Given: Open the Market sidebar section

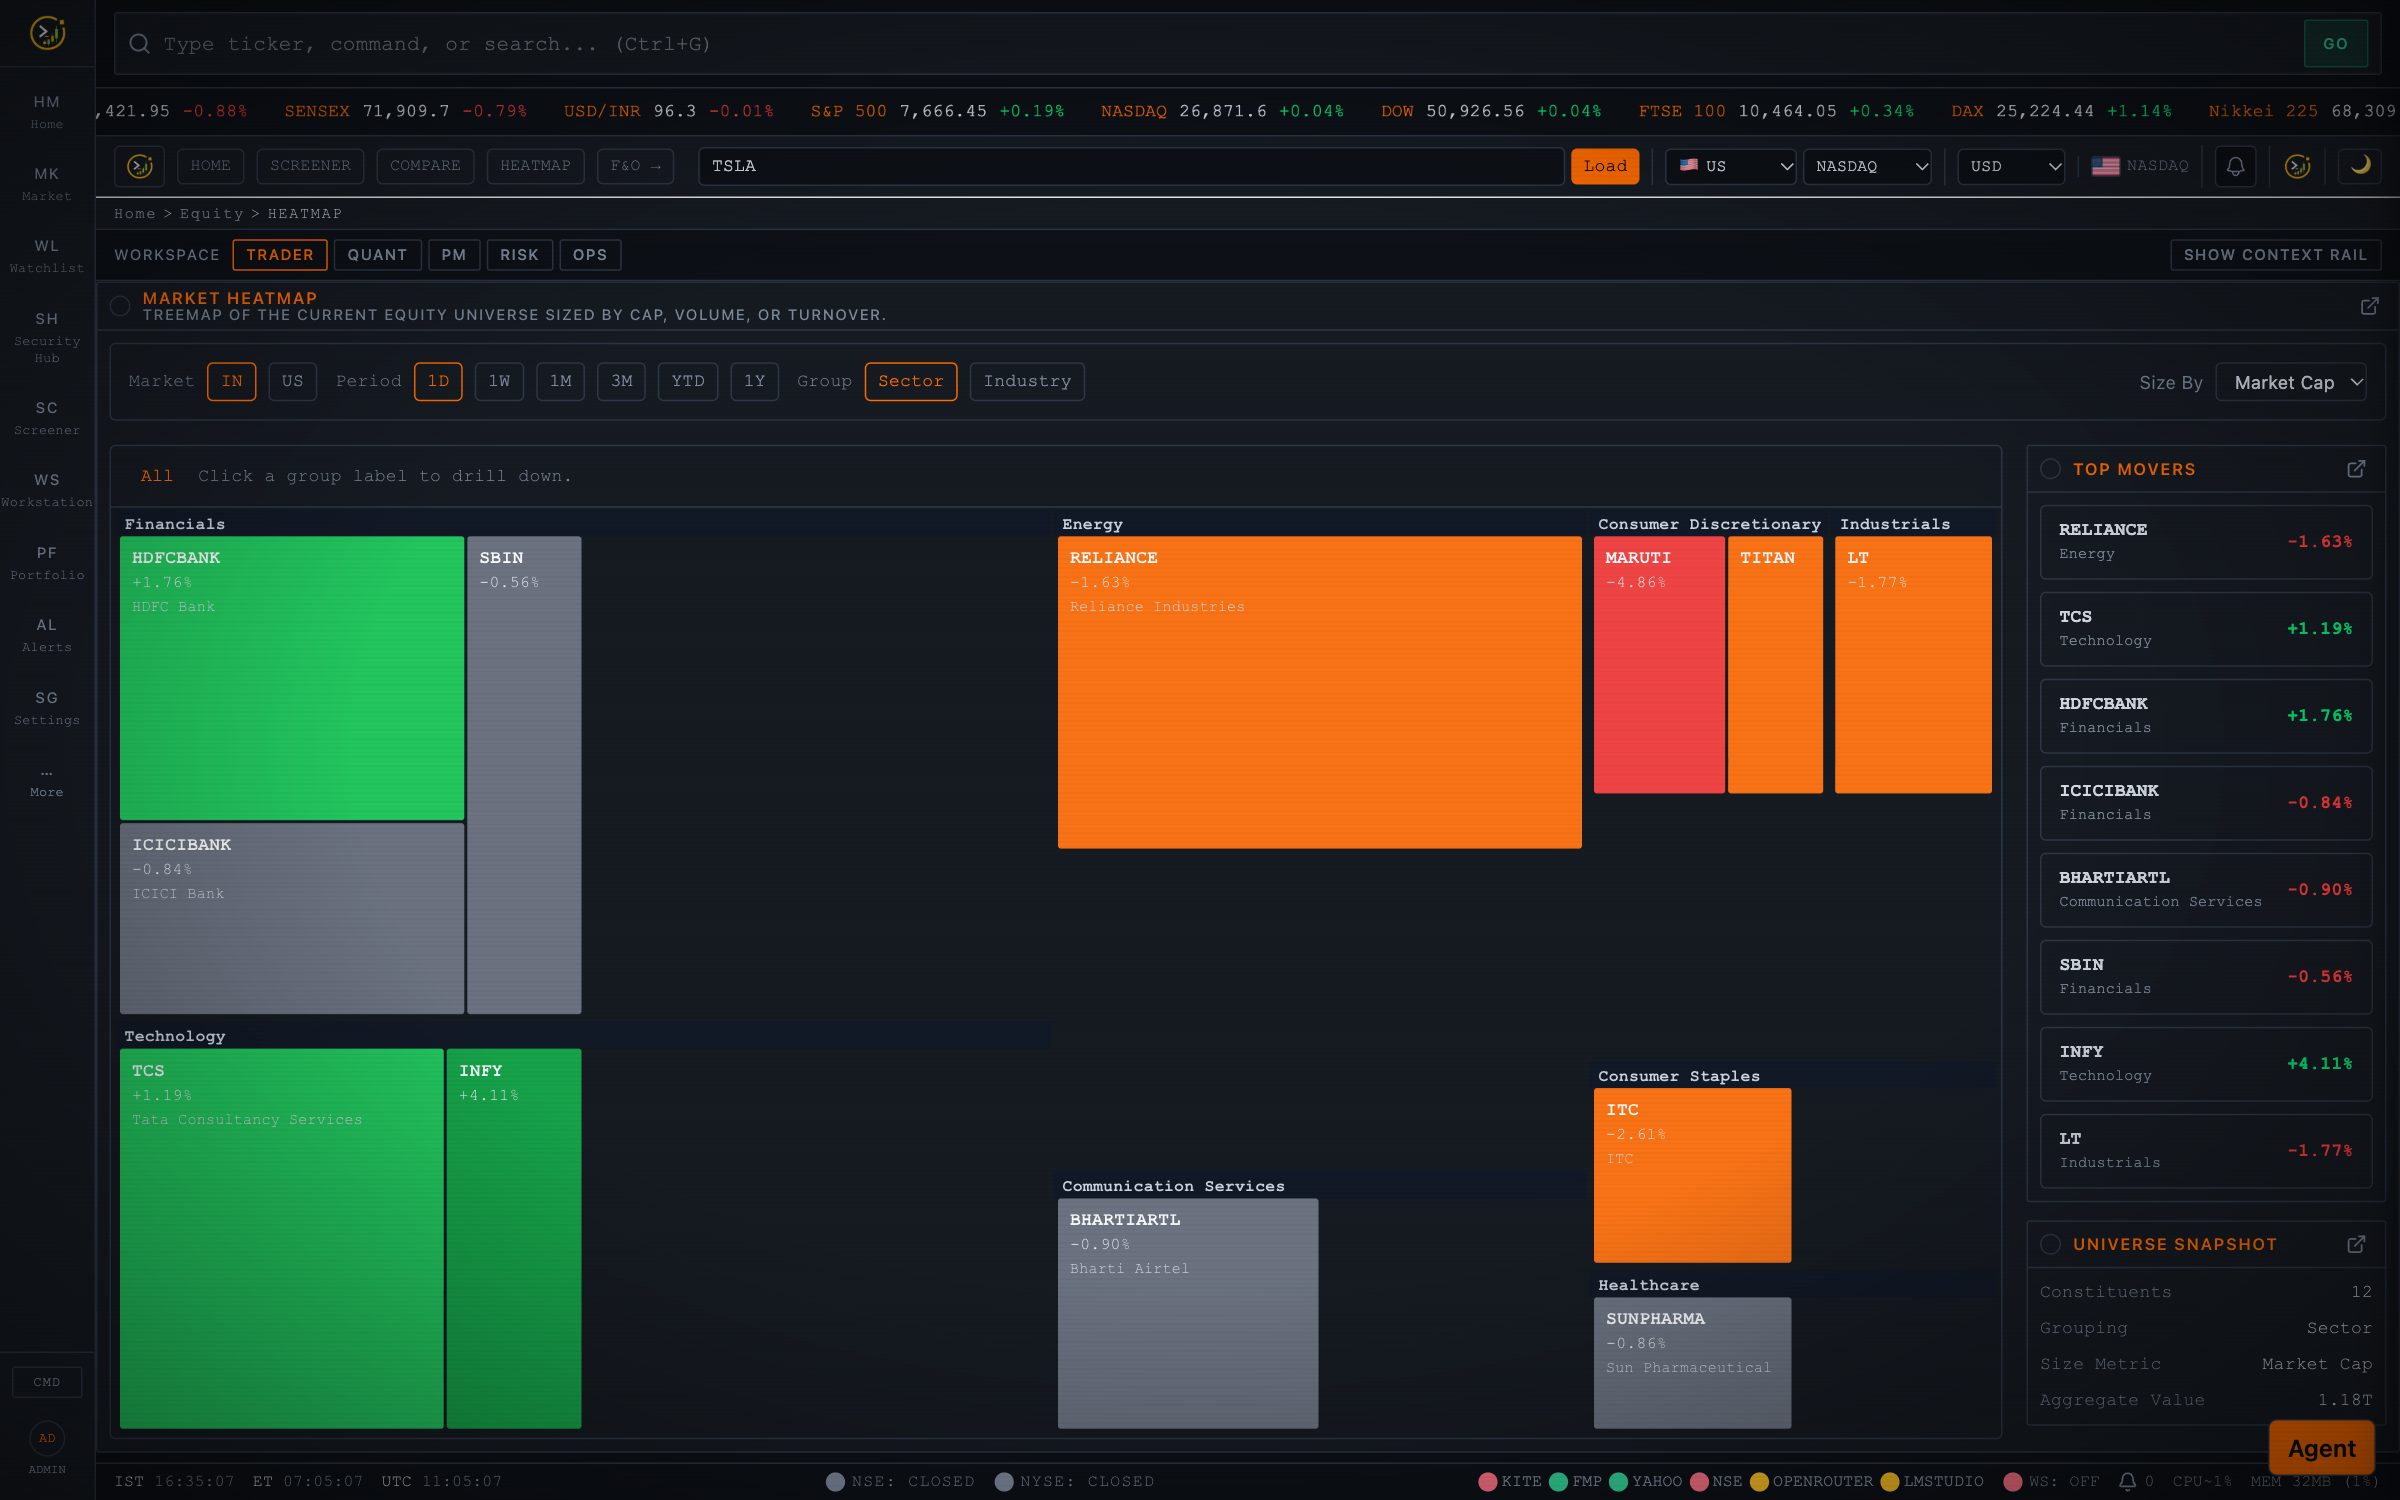Looking at the screenshot, I should pos(47,183).
